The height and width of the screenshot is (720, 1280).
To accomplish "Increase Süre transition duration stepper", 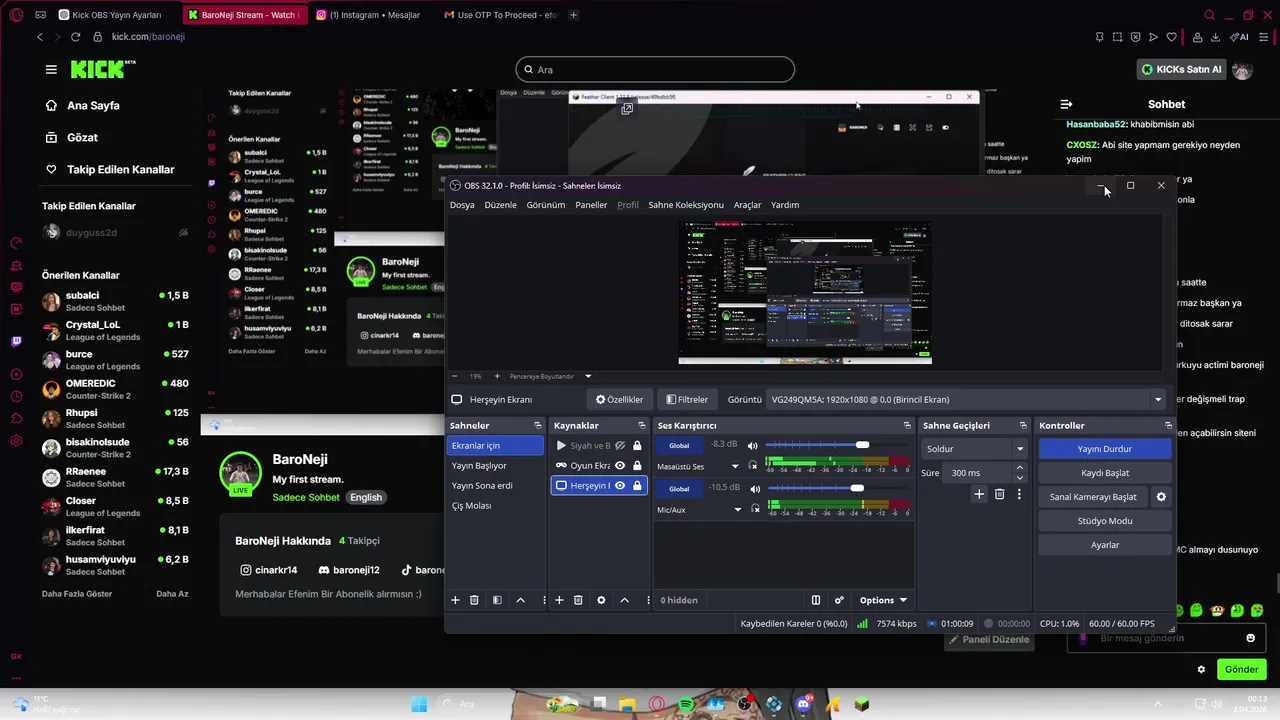I will point(1020,468).
